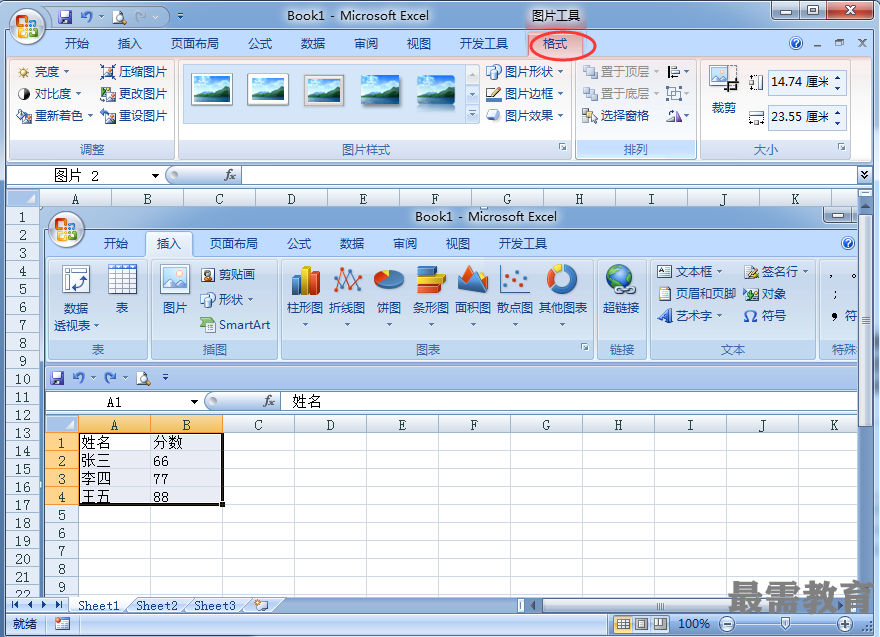The image size is (880, 637).
Task: Expand the picture styles gallery
Action: click(x=473, y=114)
